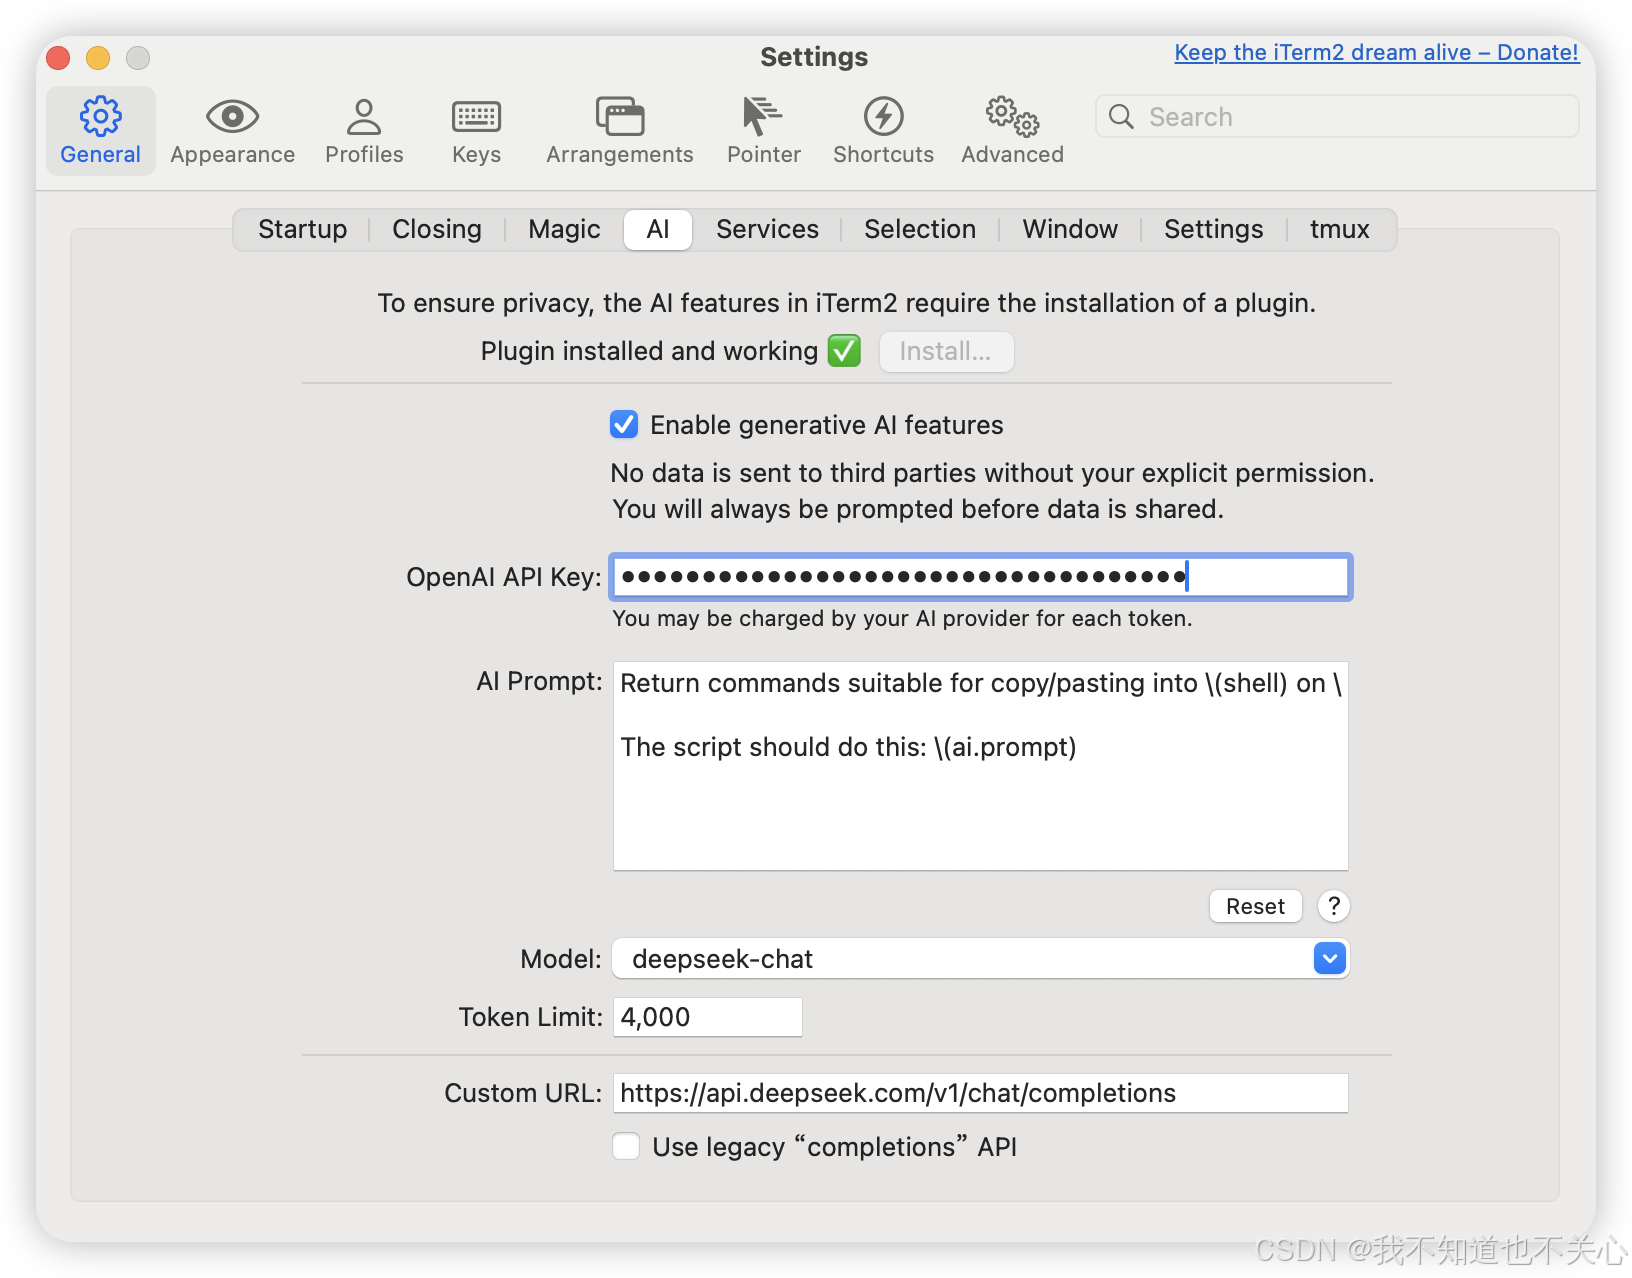Click 'You may be charged' note text

click(x=902, y=618)
